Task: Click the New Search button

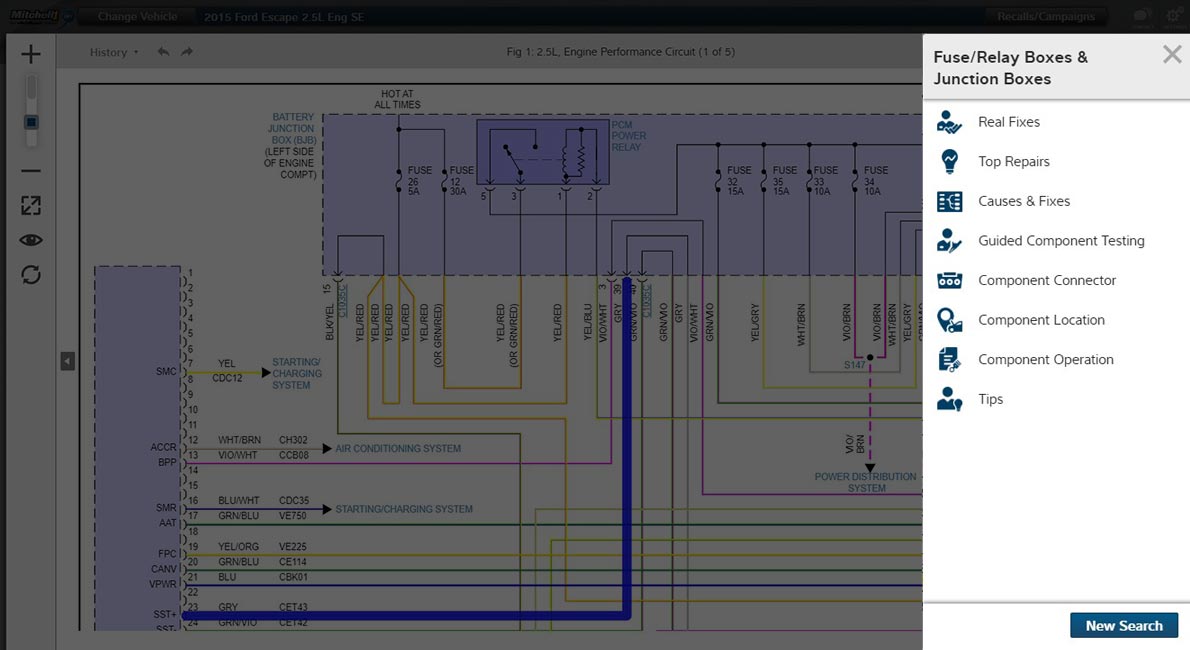Action: coord(1124,626)
